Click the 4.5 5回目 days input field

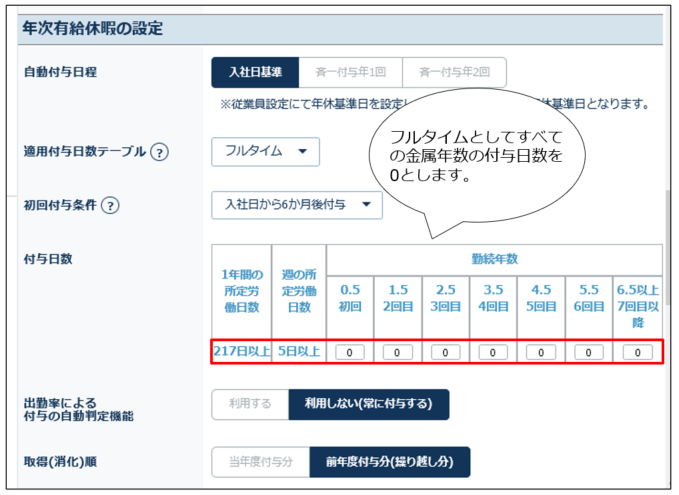pyautogui.click(x=541, y=353)
